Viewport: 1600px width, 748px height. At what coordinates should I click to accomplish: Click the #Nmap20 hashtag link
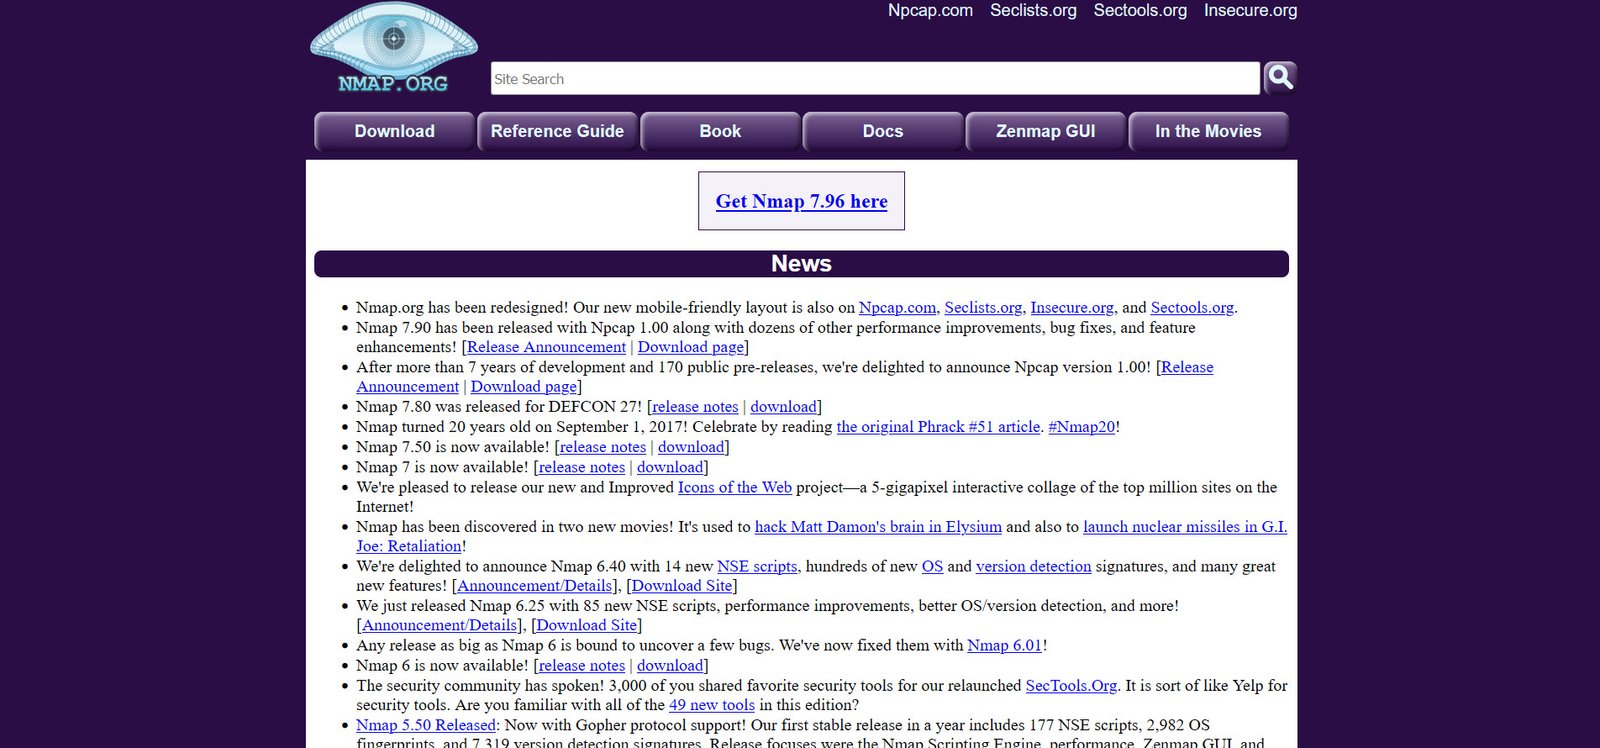pyautogui.click(x=1081, y=427)
